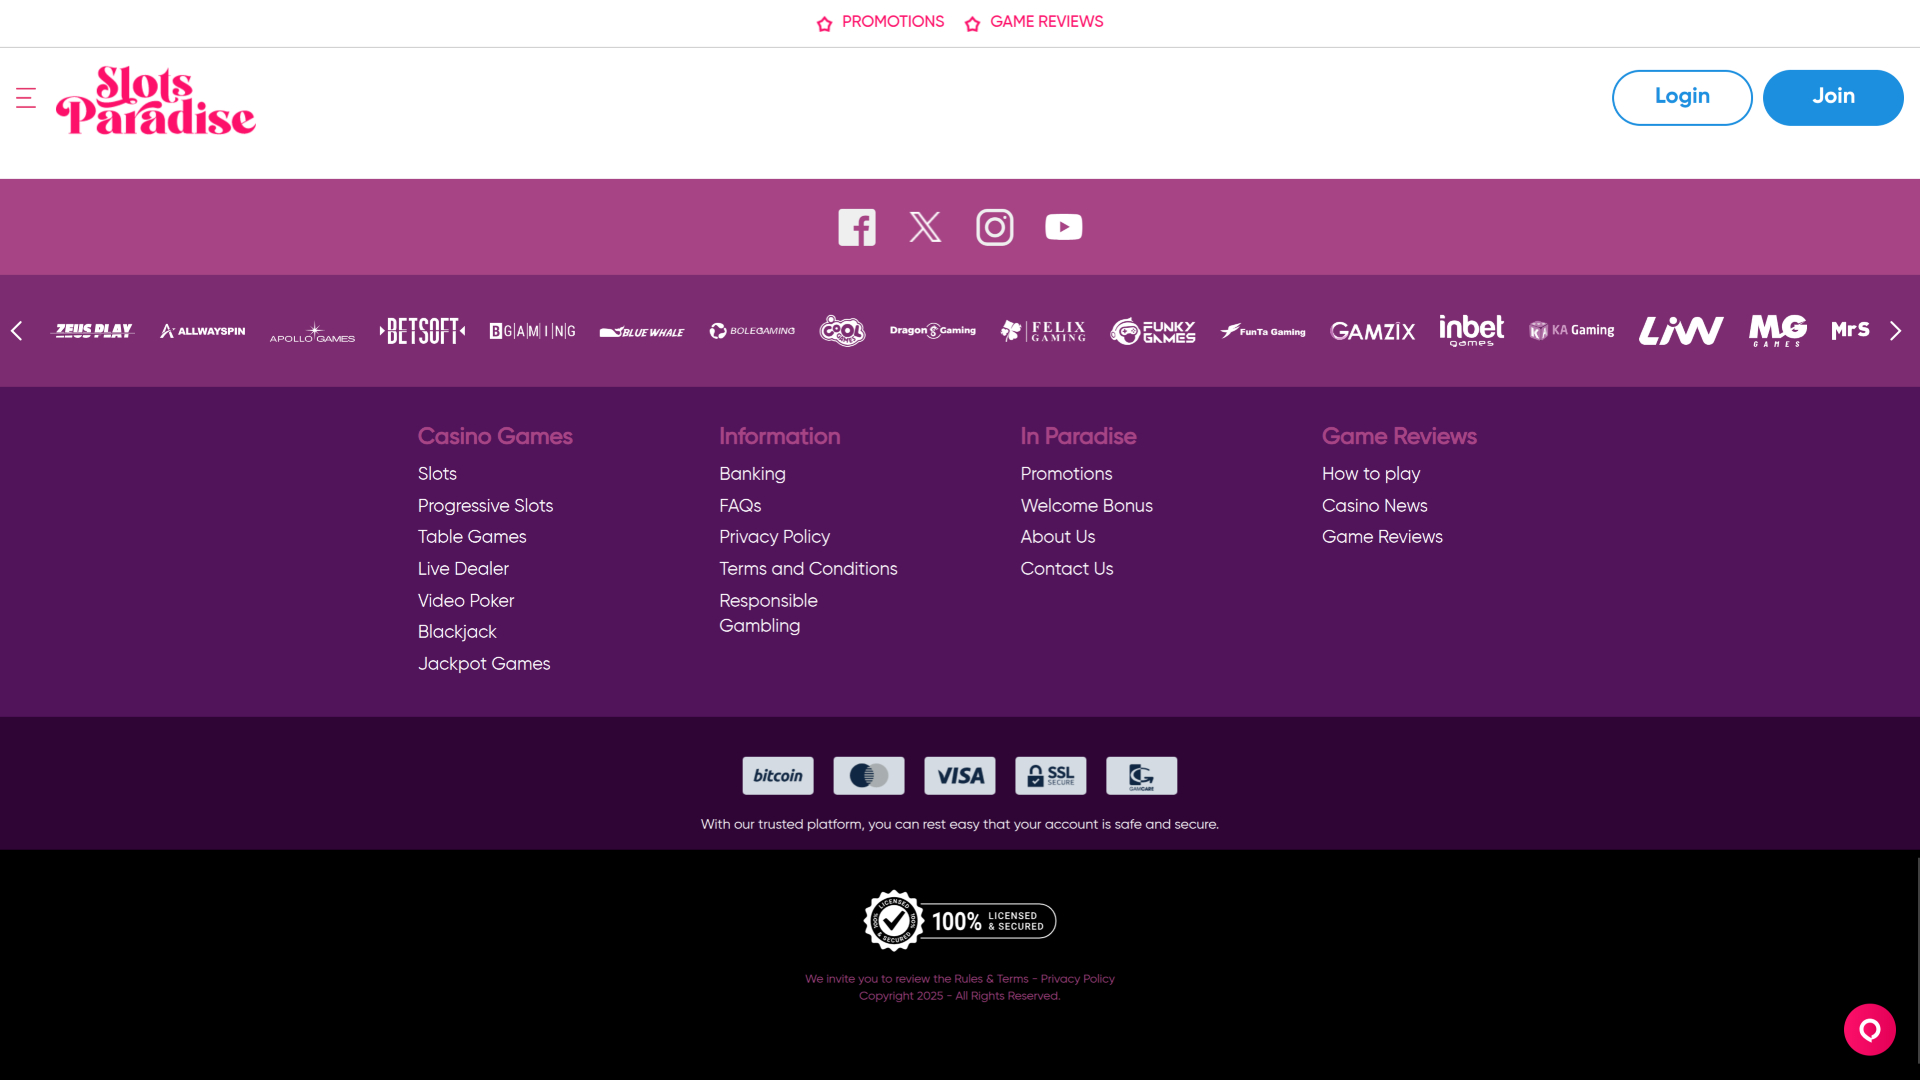Click the Gamzix provider logo
The height and width of the screenshot is (1080, 1920).
coord(1372,331)
